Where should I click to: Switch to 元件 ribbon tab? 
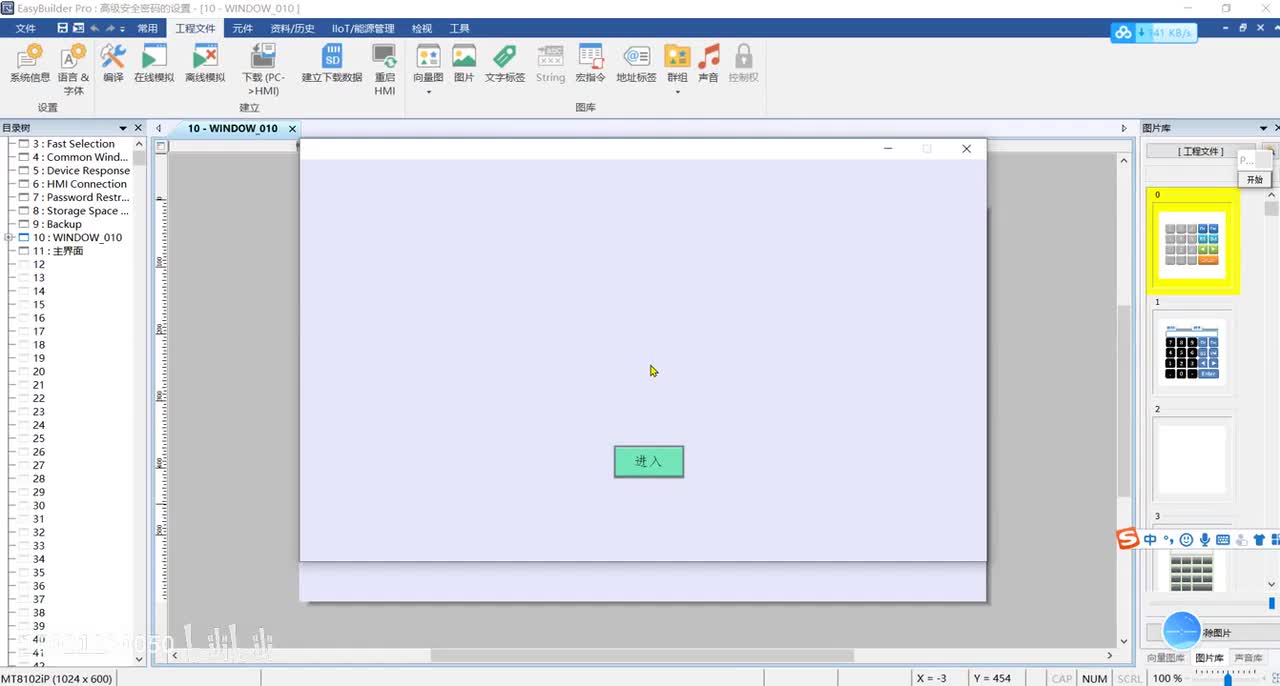point(243,29)
